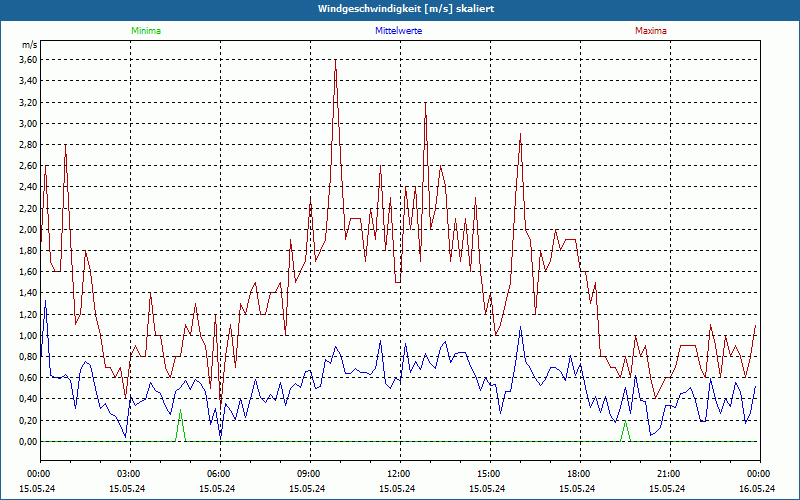
Task: Click the 21:00 time axis label
Action: tap(670, 474)
